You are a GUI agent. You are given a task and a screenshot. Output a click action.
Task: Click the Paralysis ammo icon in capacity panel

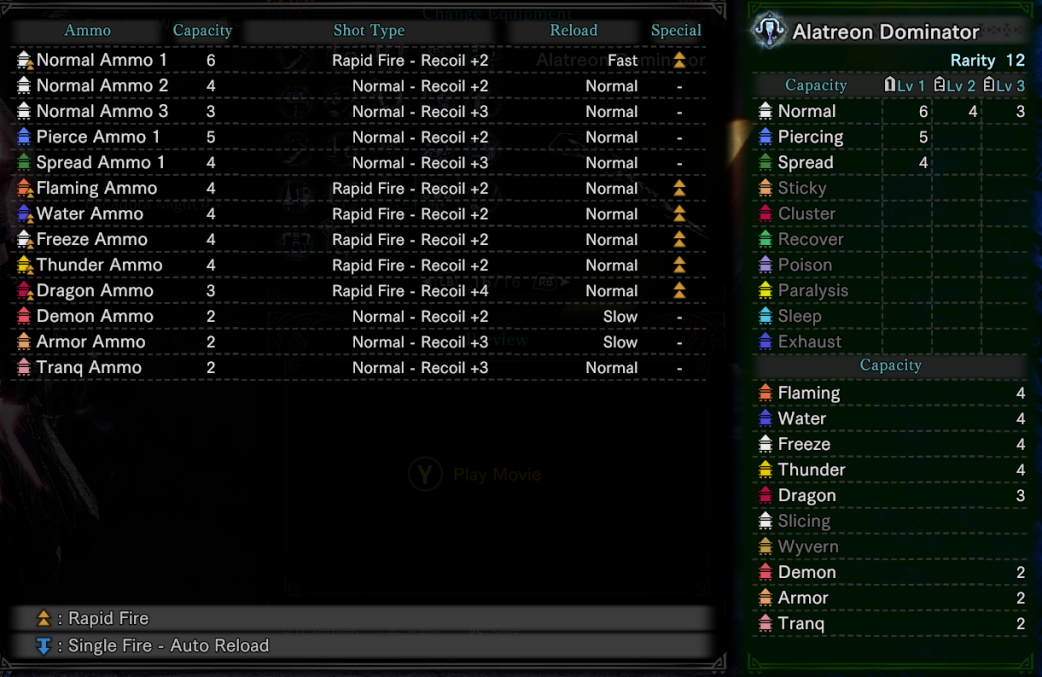pyautogui.click(x=766, y=290)
